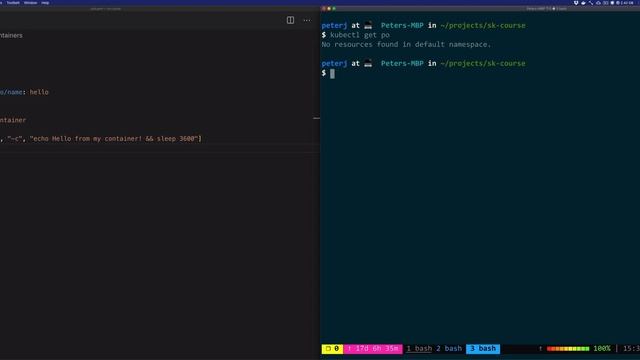The height and width of the screenshot is (360, 640).
Task: Open the Window menu in the menu bar
Action: (30, 2)
